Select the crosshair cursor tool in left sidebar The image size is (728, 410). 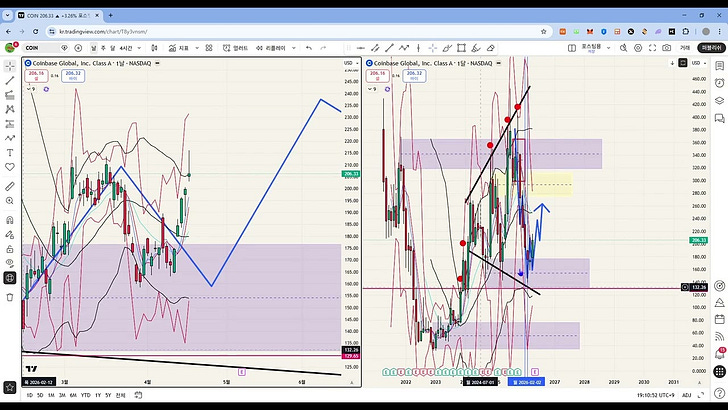[10, 66]
